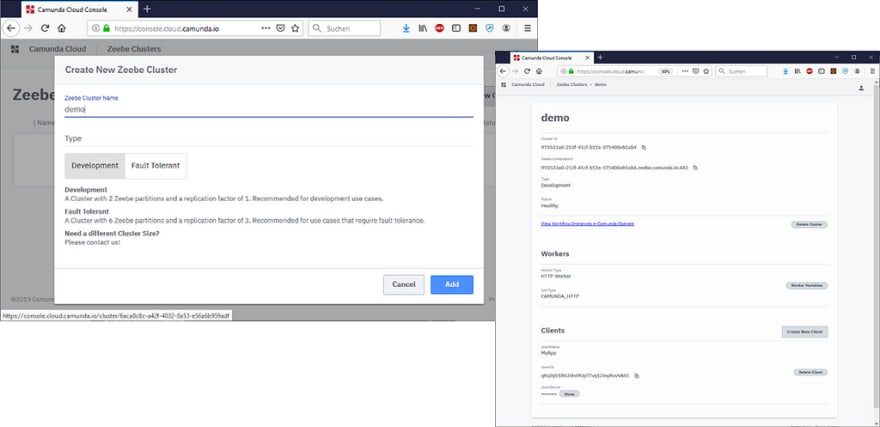Open library icon in left browser toolbar
The image size is (880, 427).
423,28
